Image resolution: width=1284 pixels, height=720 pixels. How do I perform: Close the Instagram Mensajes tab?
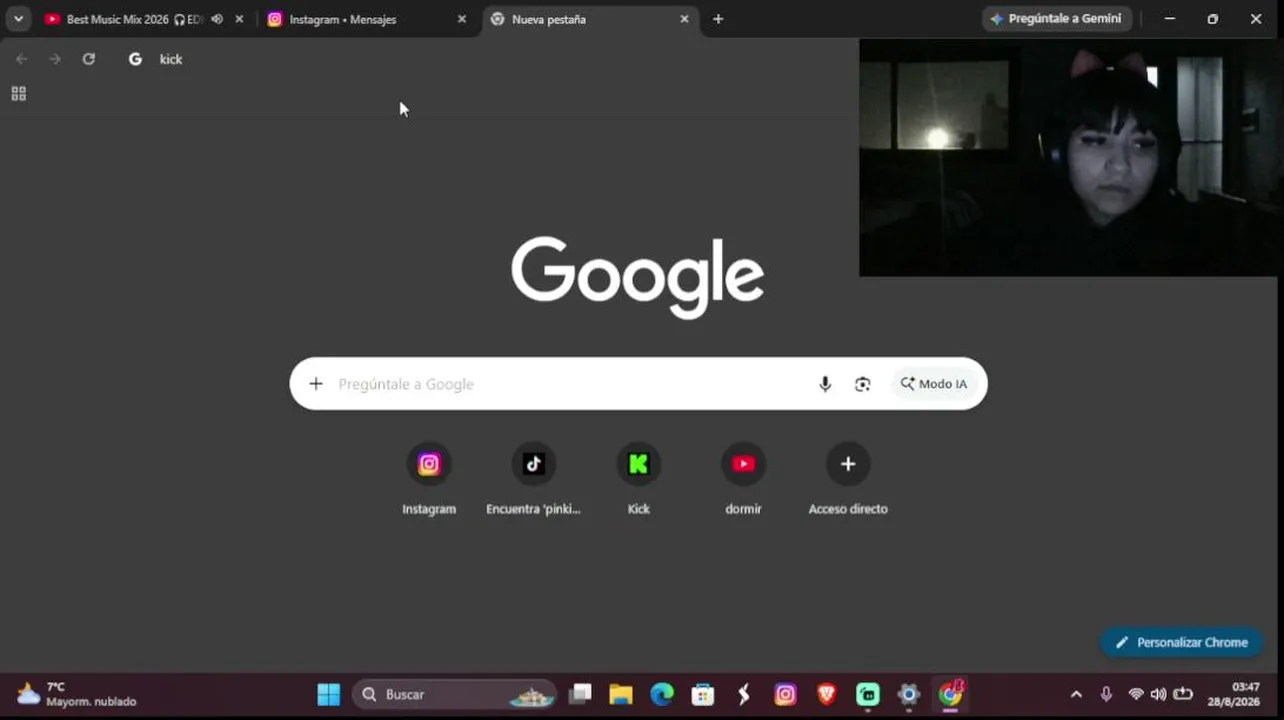[462, 19]
